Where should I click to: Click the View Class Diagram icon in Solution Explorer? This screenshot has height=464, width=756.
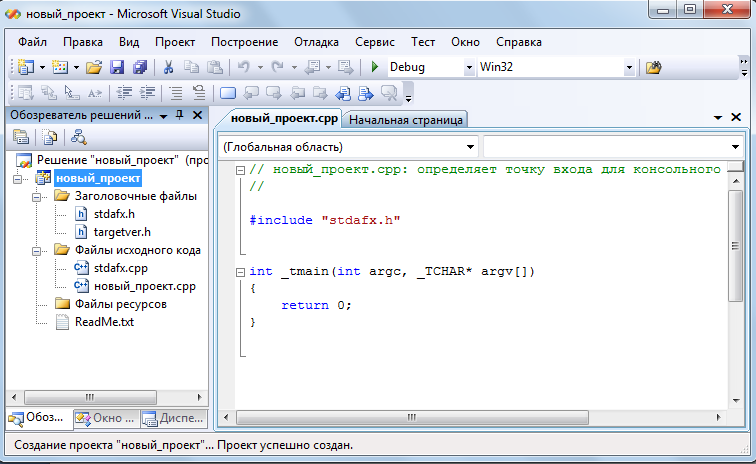pos(78,138)
